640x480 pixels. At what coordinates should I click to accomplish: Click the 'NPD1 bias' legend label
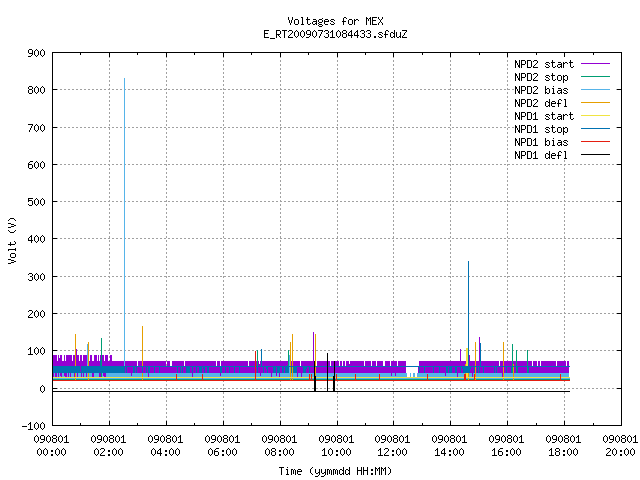pos(541,142)
